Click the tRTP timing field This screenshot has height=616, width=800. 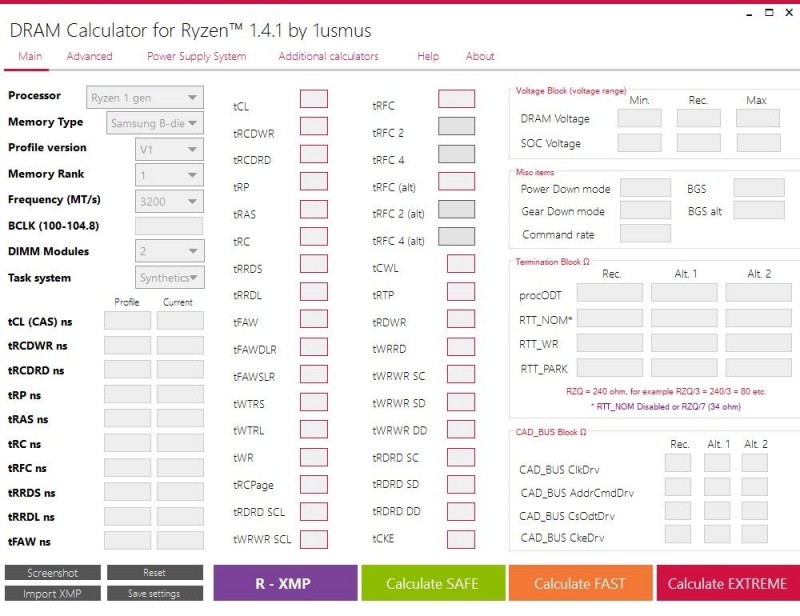click(x=461, y=291)
